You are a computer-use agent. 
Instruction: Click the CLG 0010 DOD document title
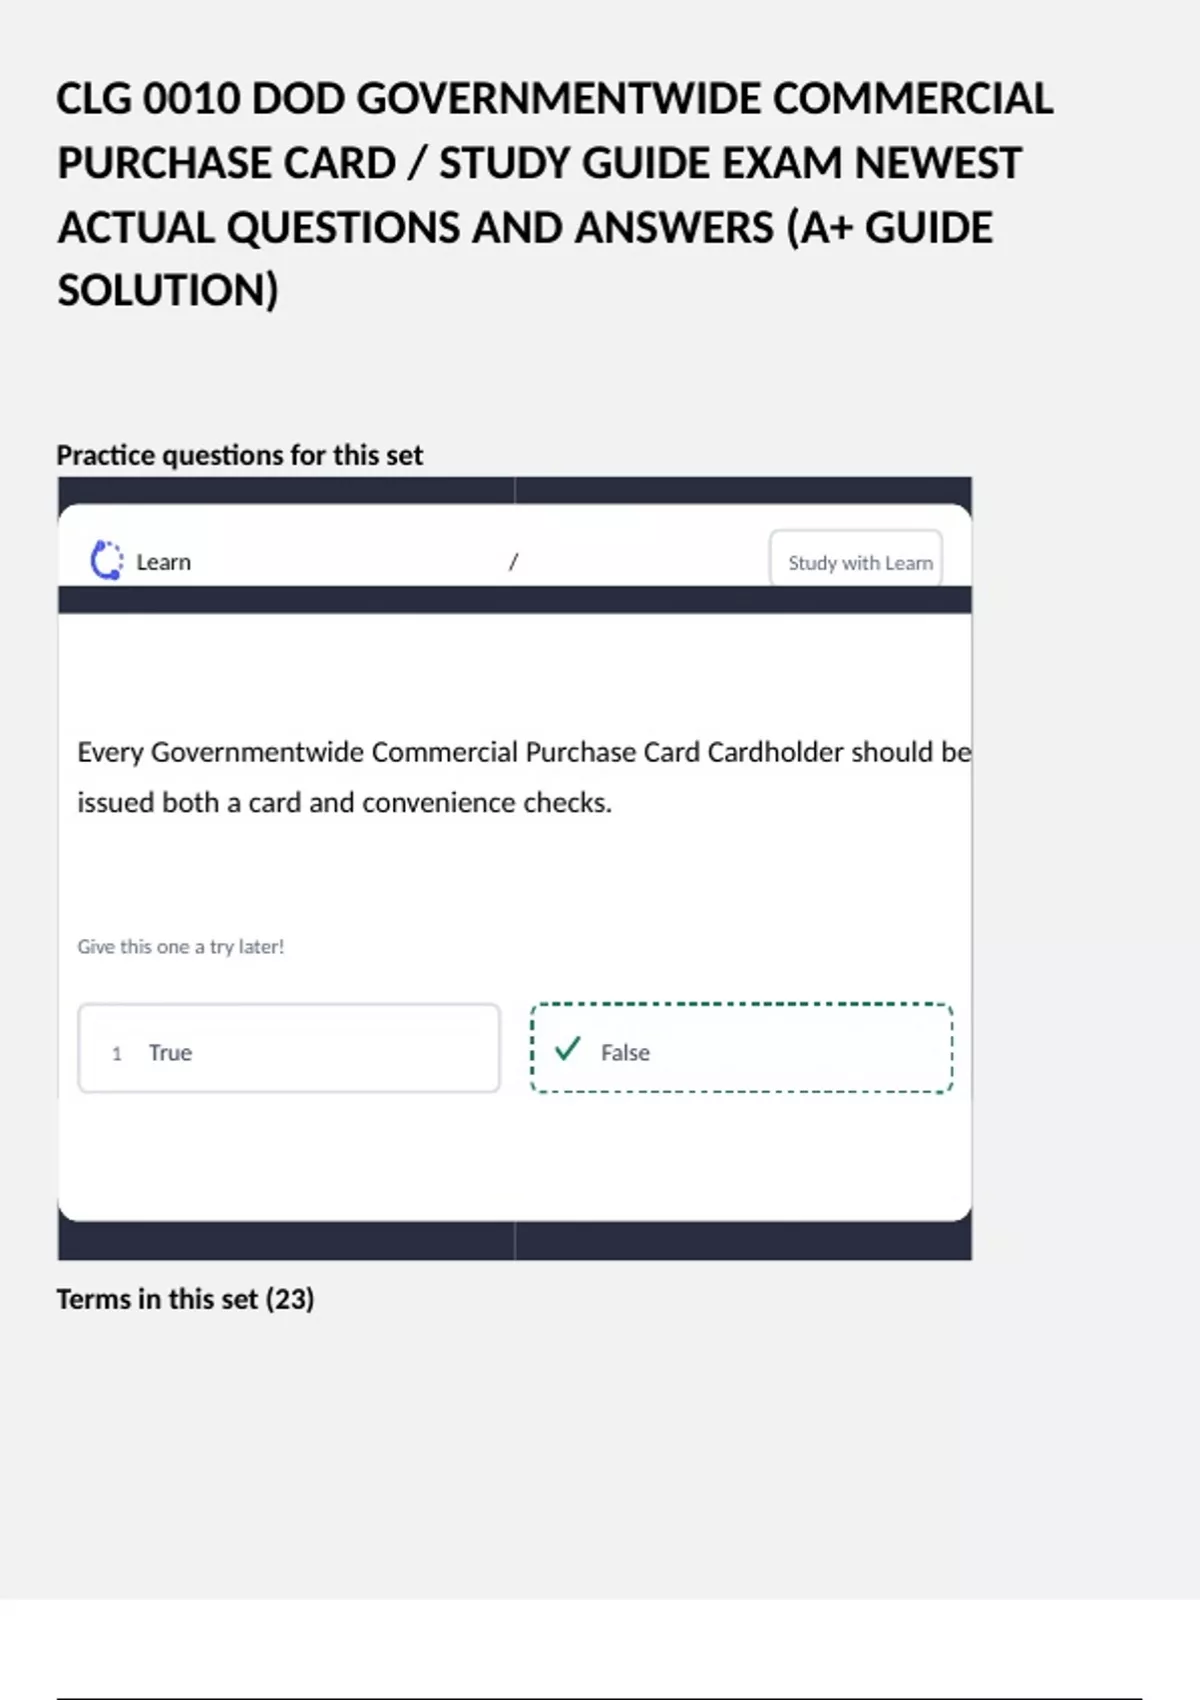pyautogui.click(x=555, y=194)
